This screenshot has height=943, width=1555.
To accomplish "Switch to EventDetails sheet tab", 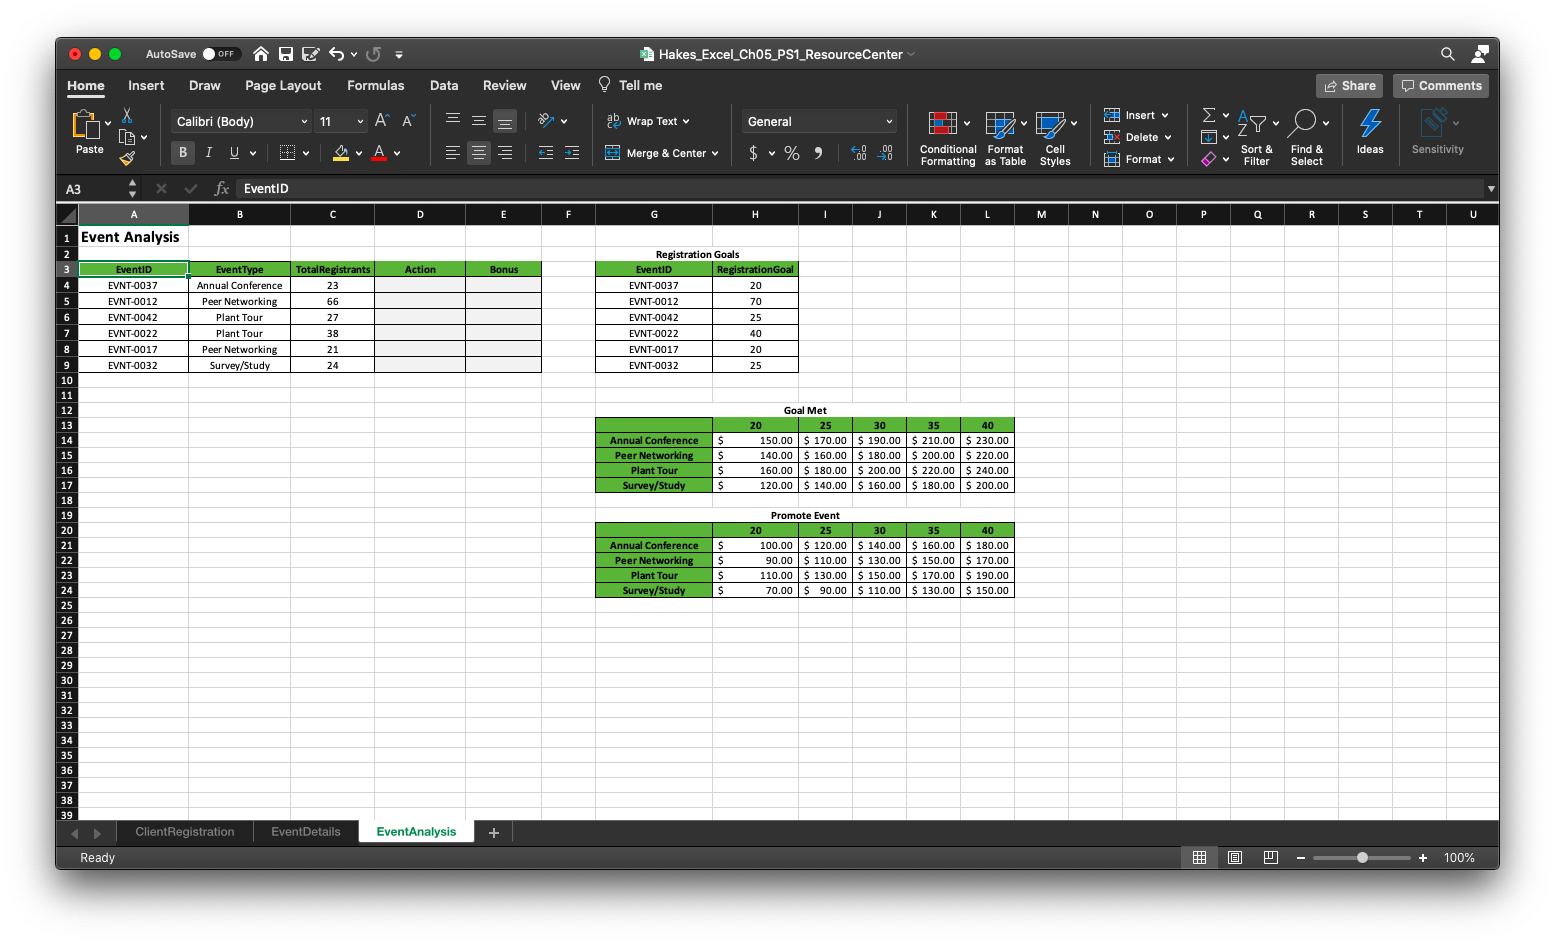I will tap(306, 832).
